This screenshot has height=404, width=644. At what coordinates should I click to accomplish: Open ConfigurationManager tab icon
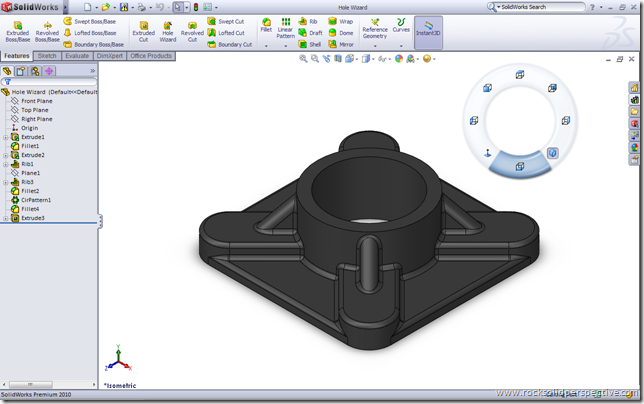coord(35,71)
